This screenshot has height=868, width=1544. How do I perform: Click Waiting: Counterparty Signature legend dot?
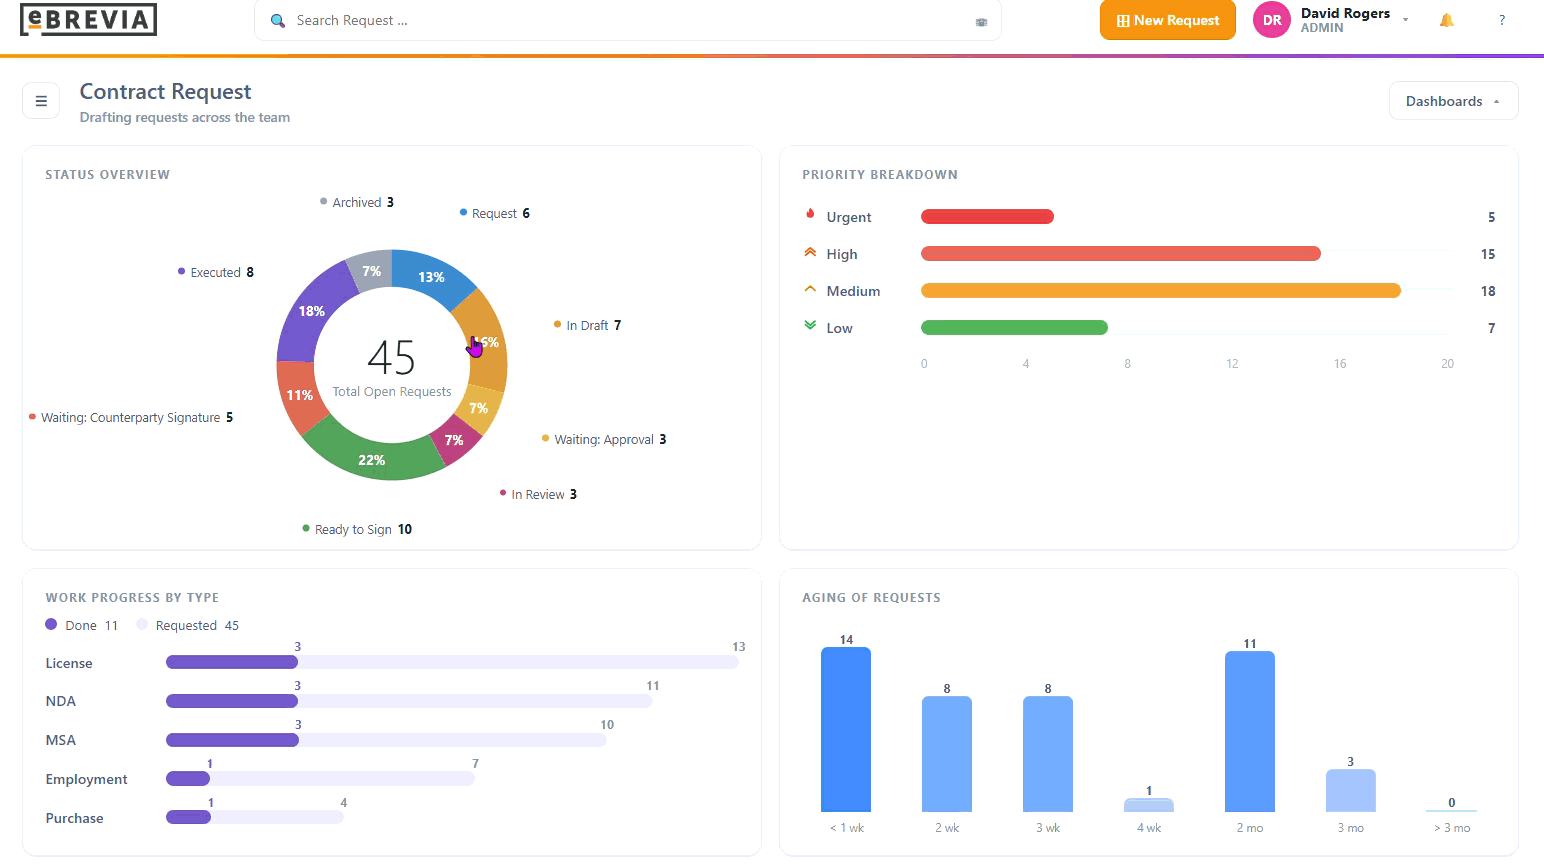point(32,416)
